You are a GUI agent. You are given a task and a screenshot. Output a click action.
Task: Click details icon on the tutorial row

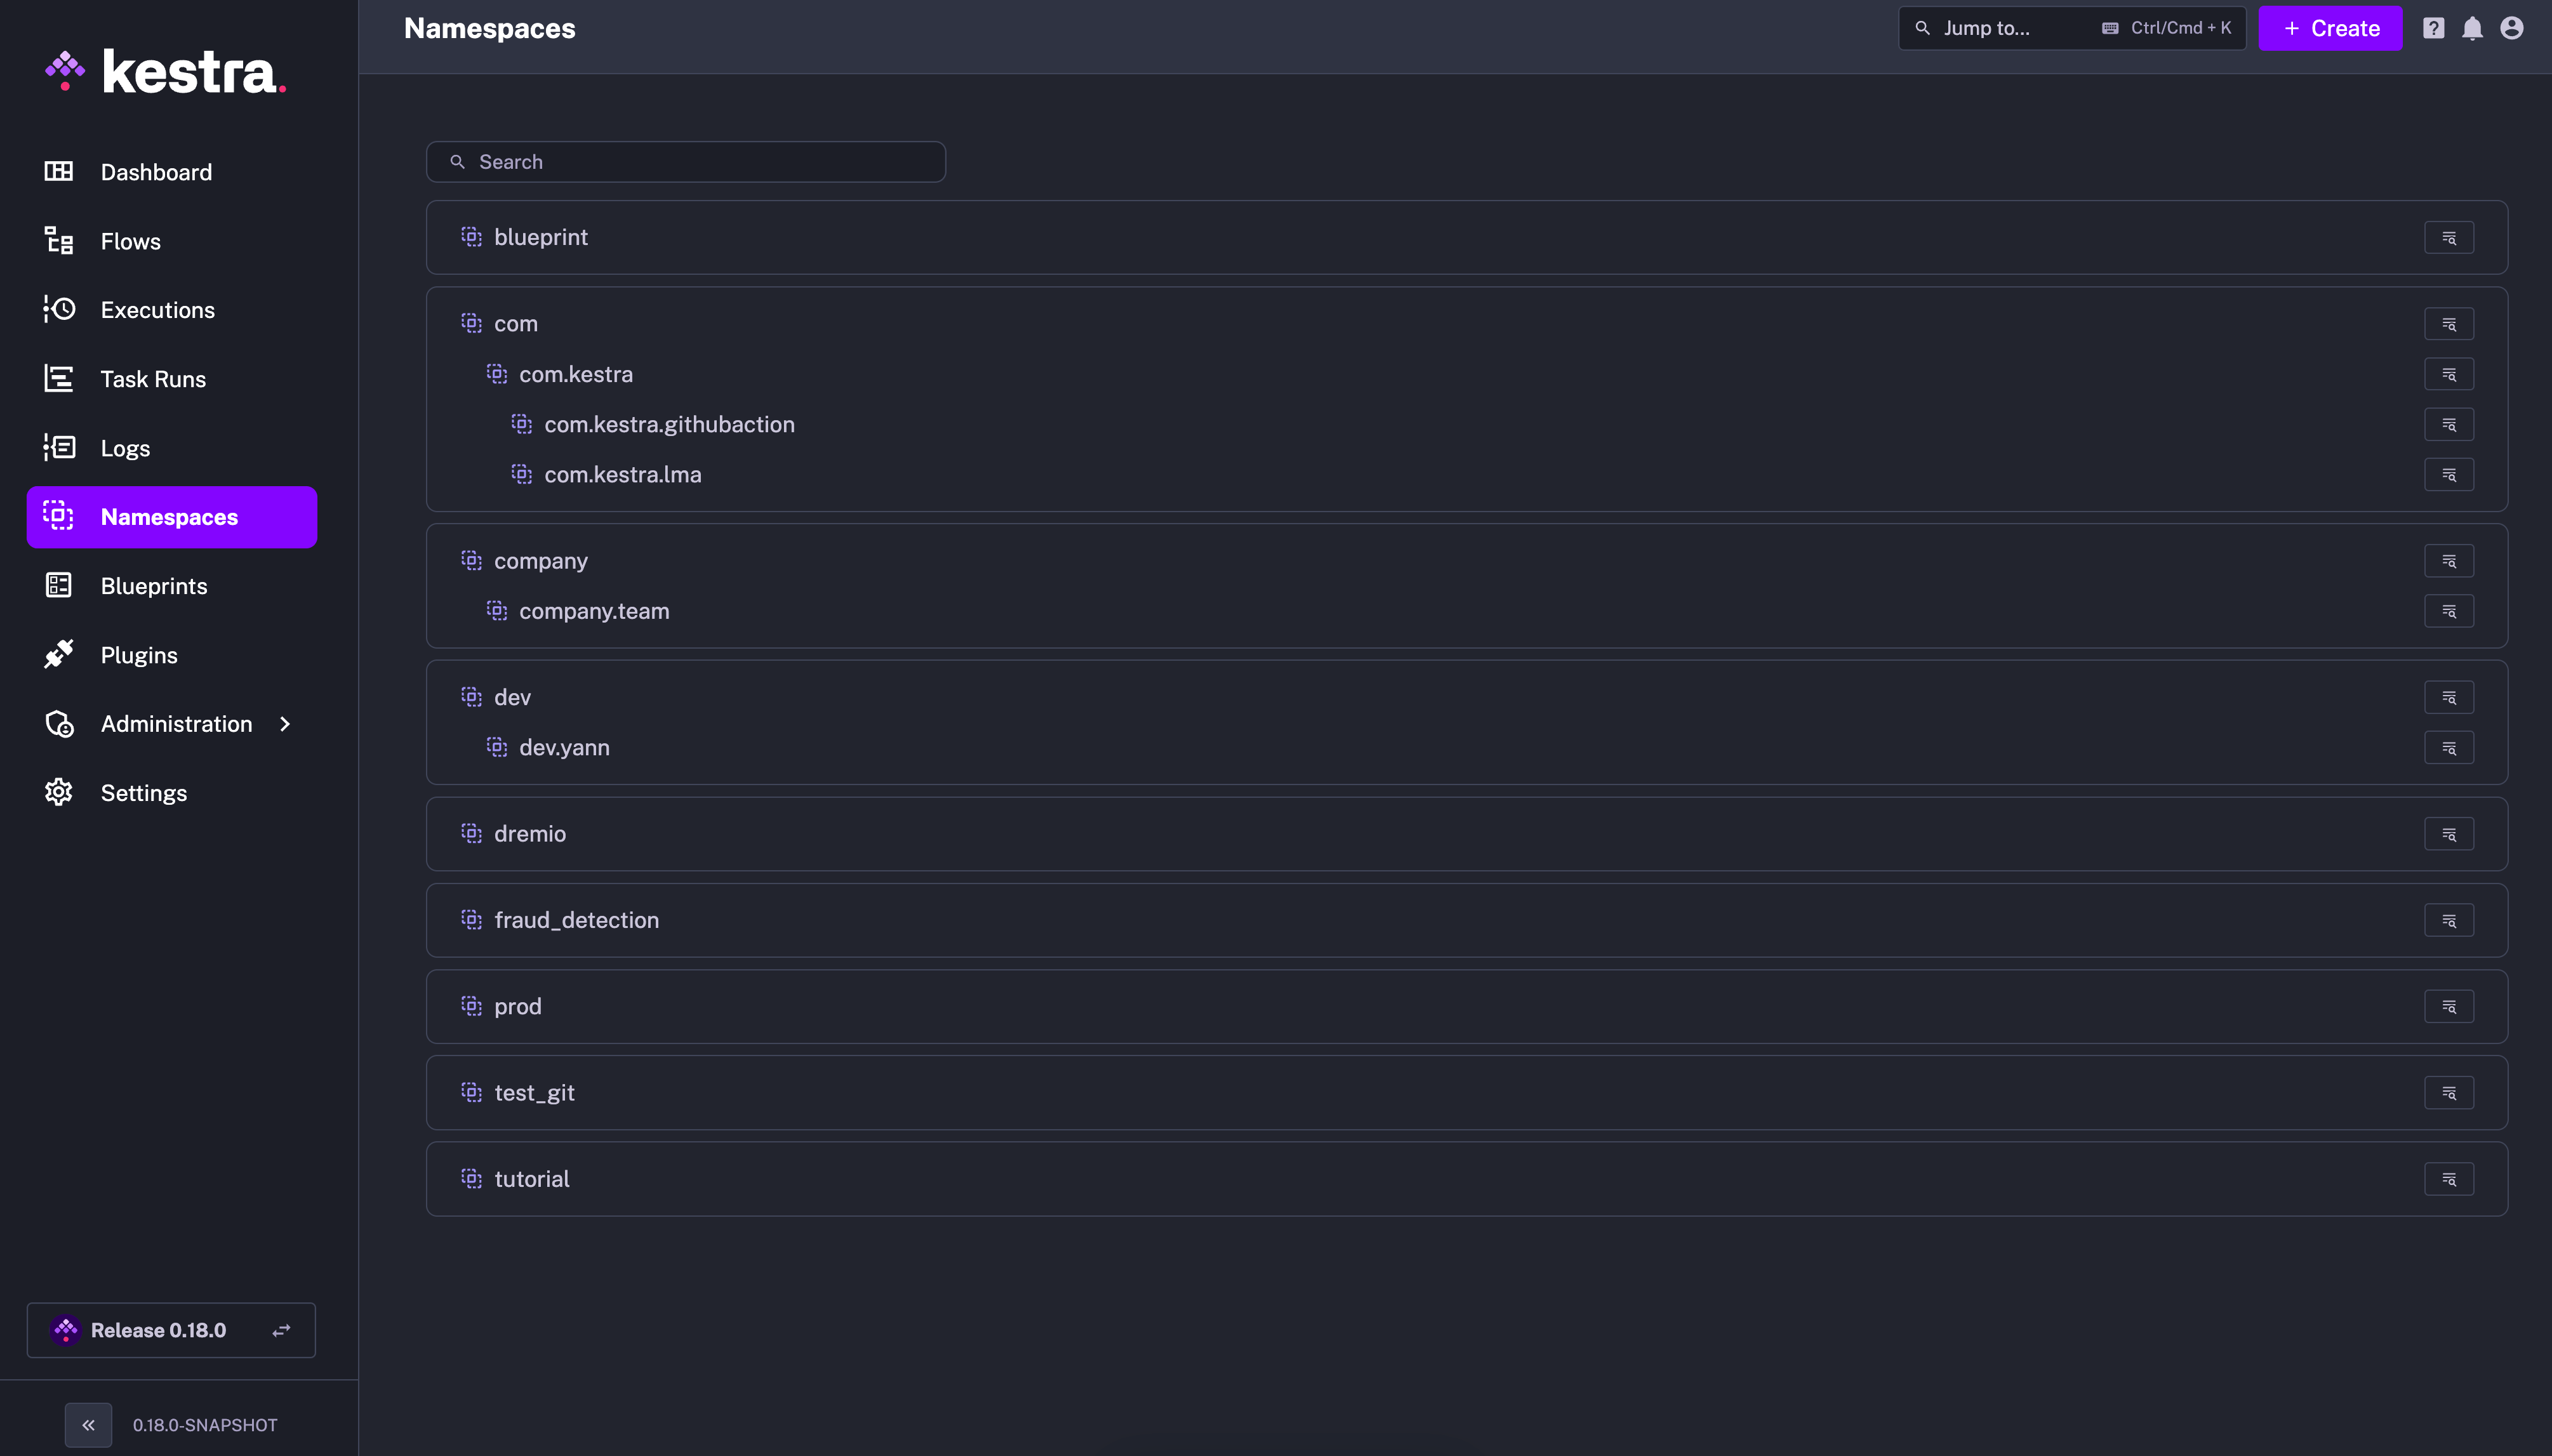click(x=2448, y=1179)
